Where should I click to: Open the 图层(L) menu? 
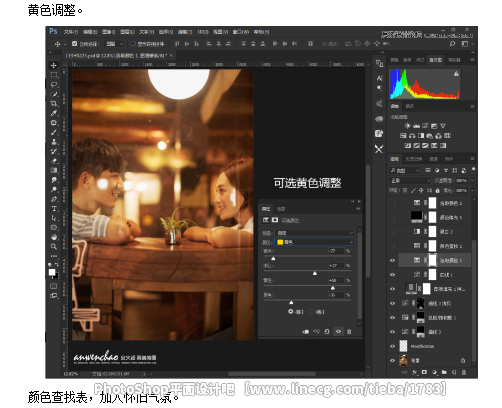pos(127,32)
